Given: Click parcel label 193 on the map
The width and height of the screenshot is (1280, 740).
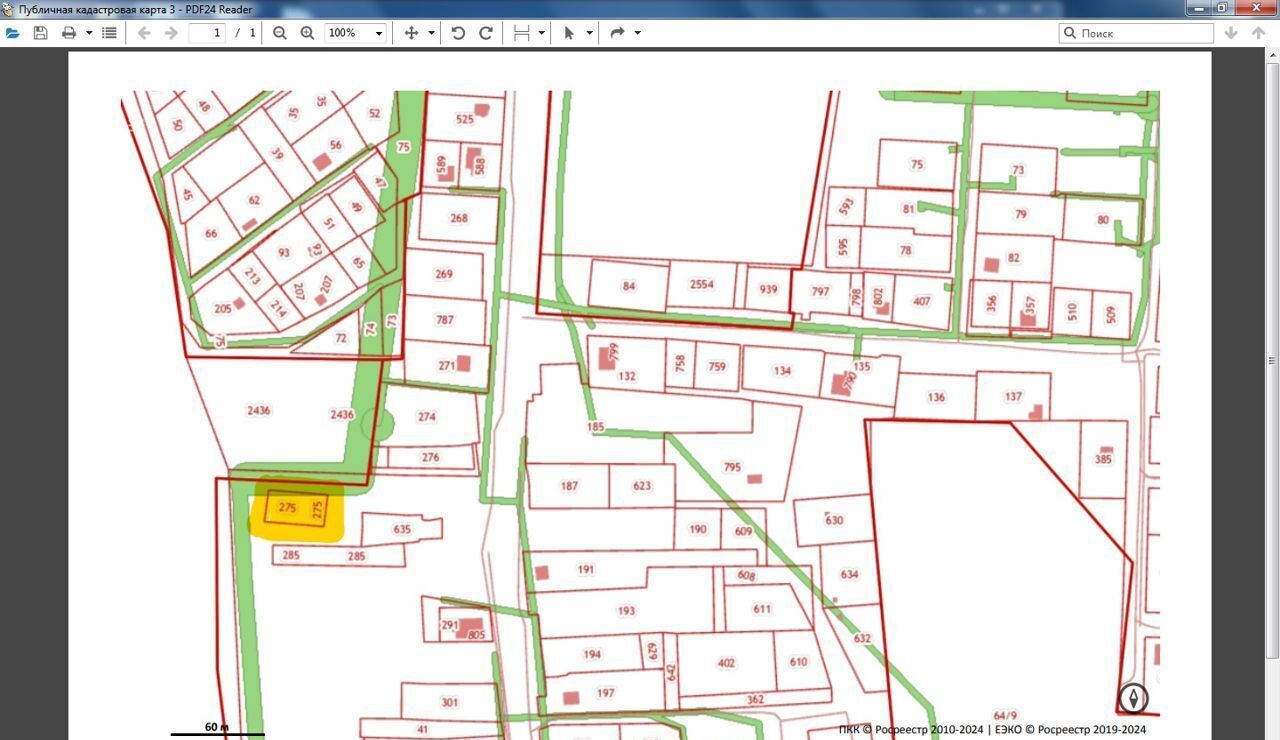Looking at the screenshot, I should tap(626, 610).
